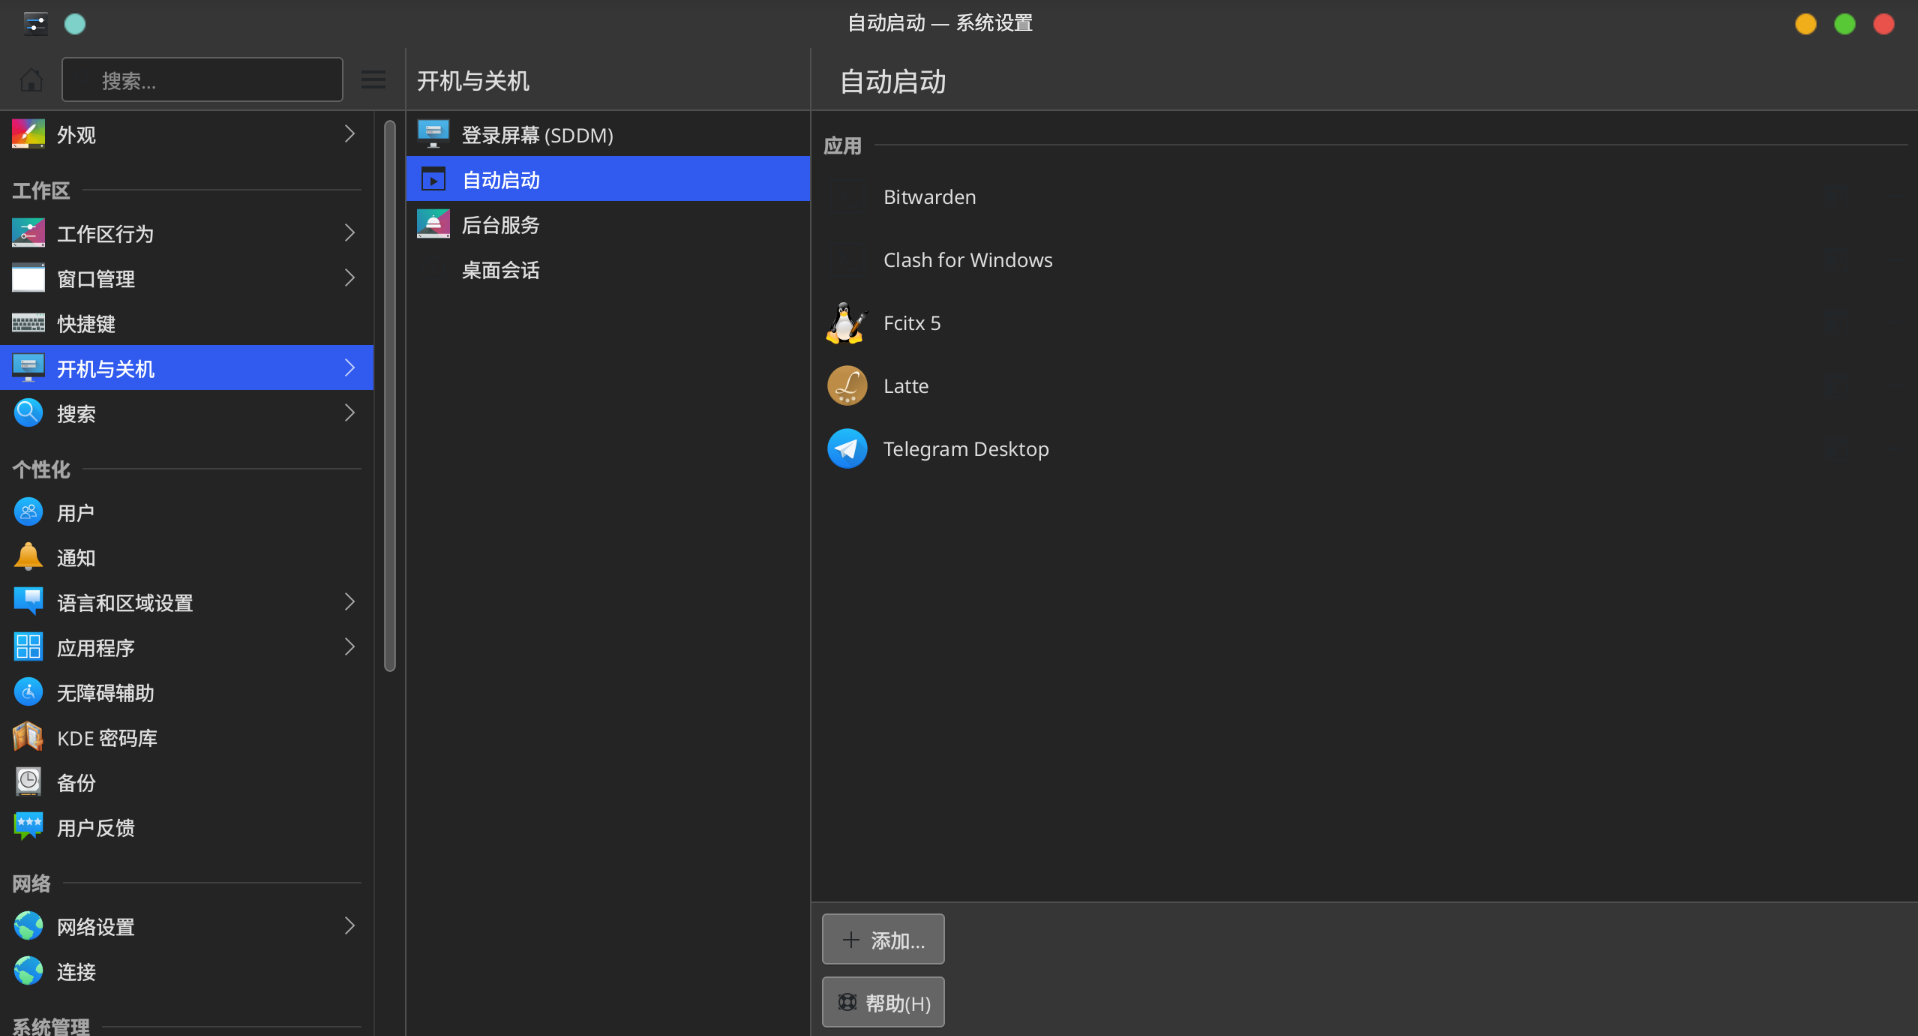Open the hamburger menu next to search

(373, 80)
